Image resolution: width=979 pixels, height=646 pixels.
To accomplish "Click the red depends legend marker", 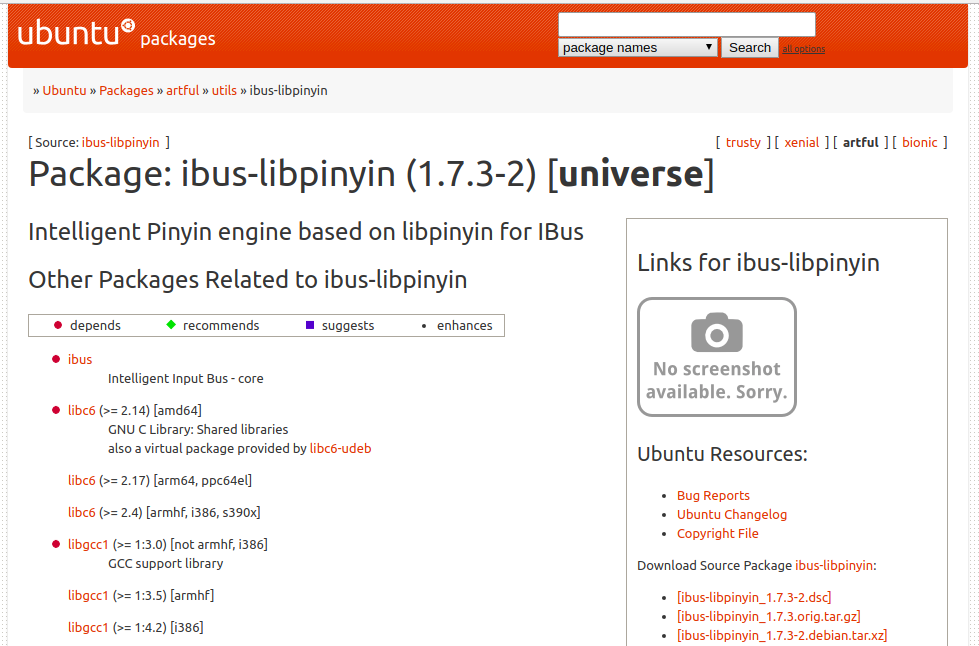I will click(x=58, y=325).
